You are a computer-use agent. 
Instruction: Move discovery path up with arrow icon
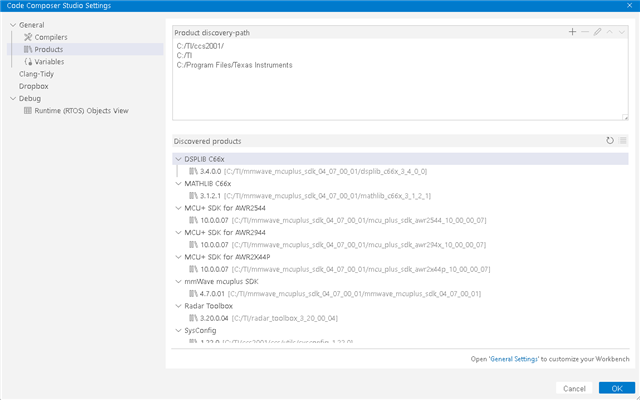[x=609, y=32]
